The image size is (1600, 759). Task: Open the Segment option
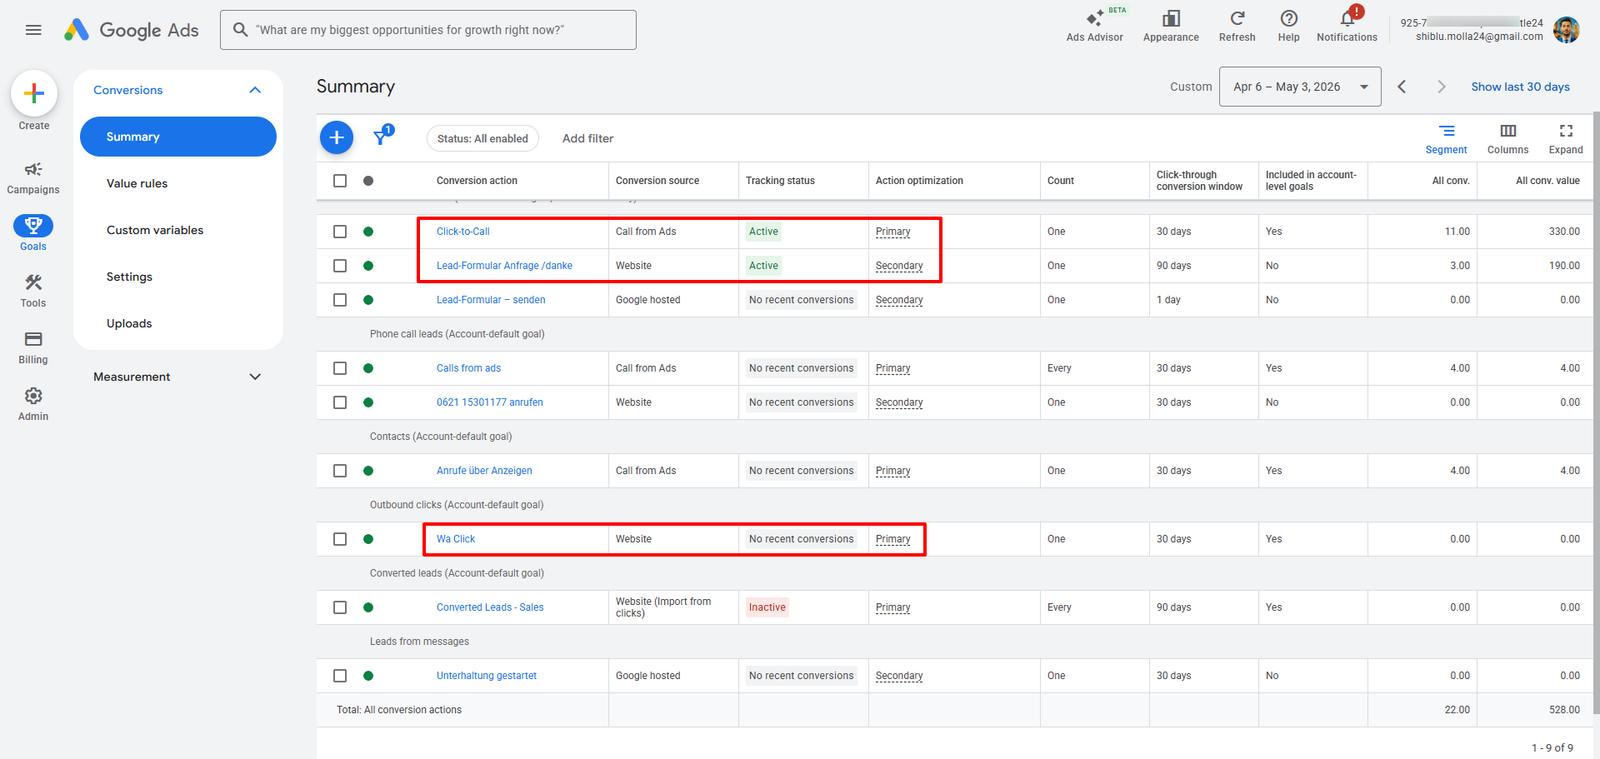point(1446,139)
